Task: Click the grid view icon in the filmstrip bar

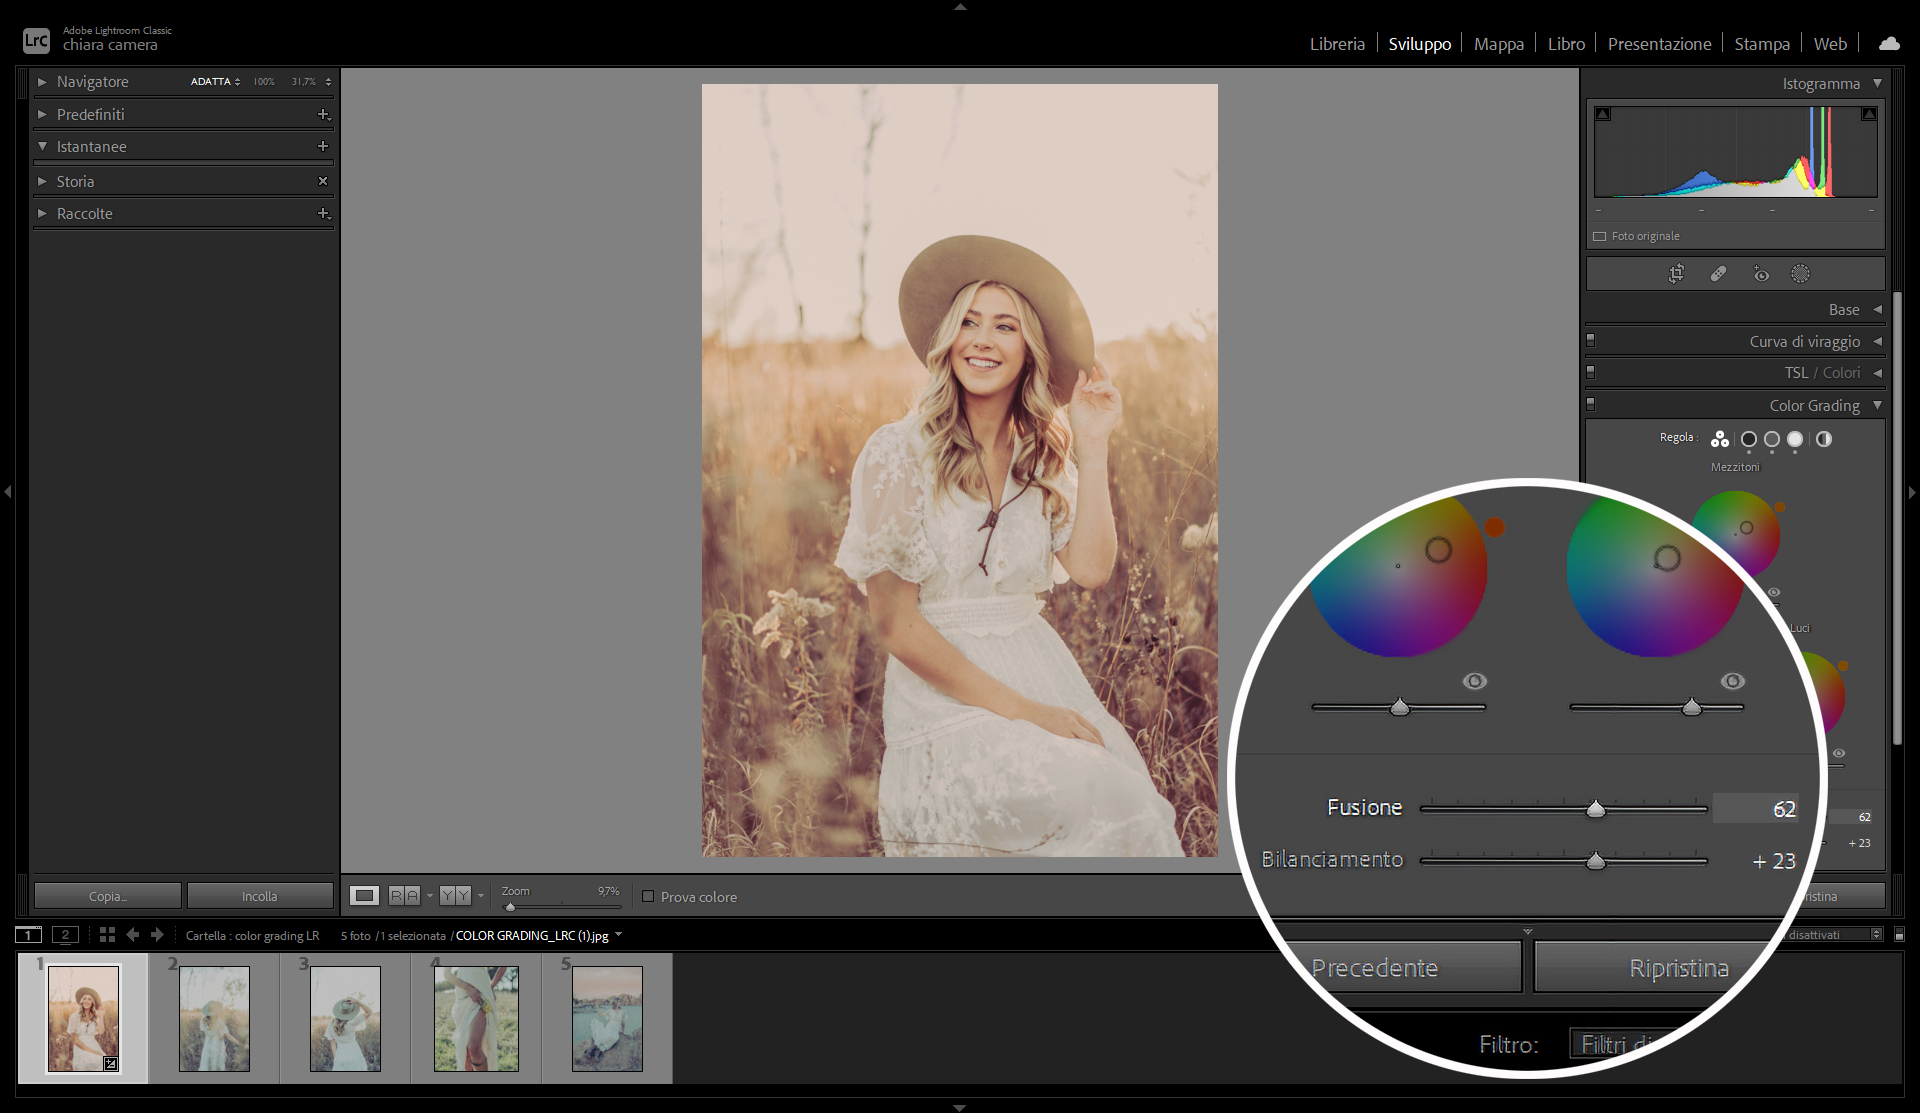Action: 107,935
